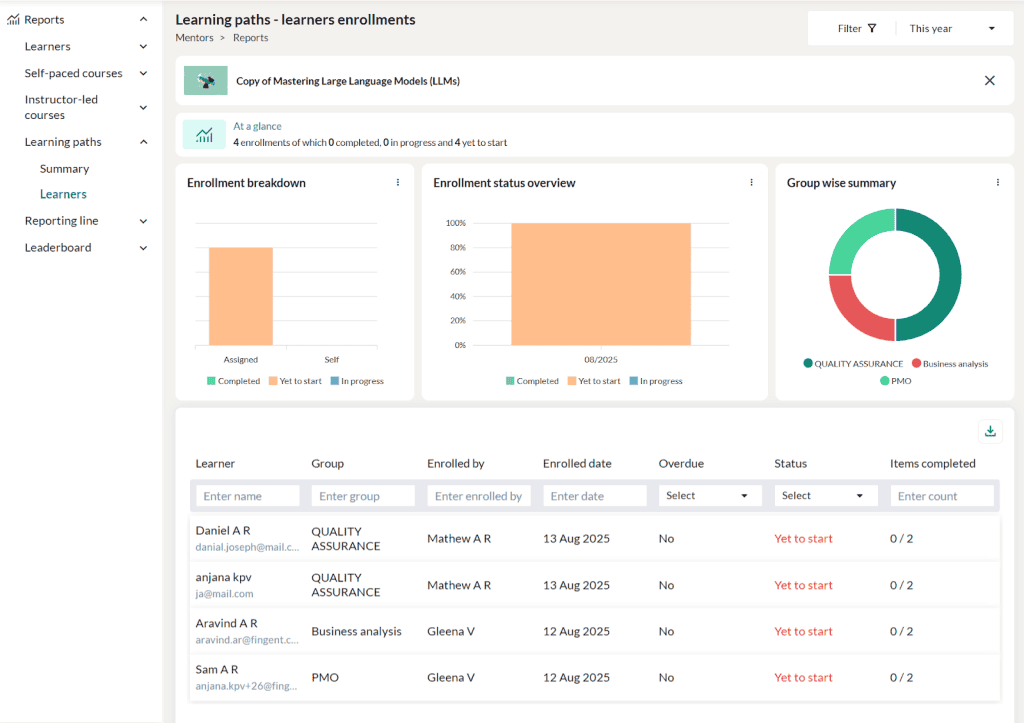
Task: Open Enrollment breakdown options menu
Action: pos(398,183)
